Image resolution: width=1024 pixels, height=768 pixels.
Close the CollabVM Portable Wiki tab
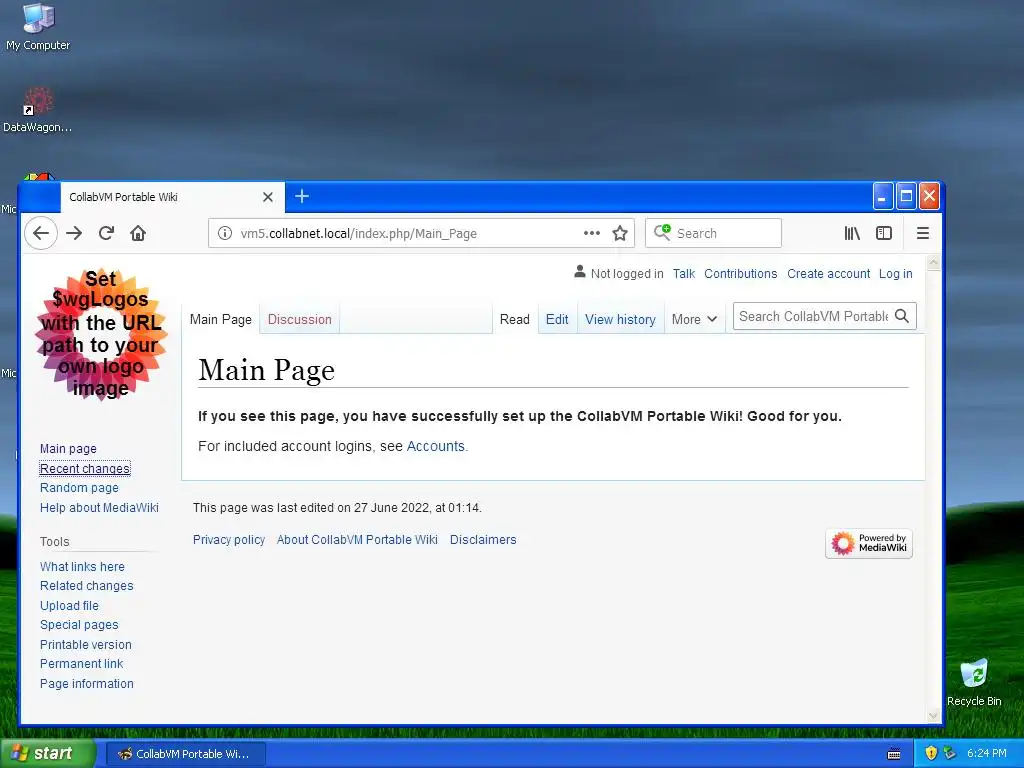[268, 197]
